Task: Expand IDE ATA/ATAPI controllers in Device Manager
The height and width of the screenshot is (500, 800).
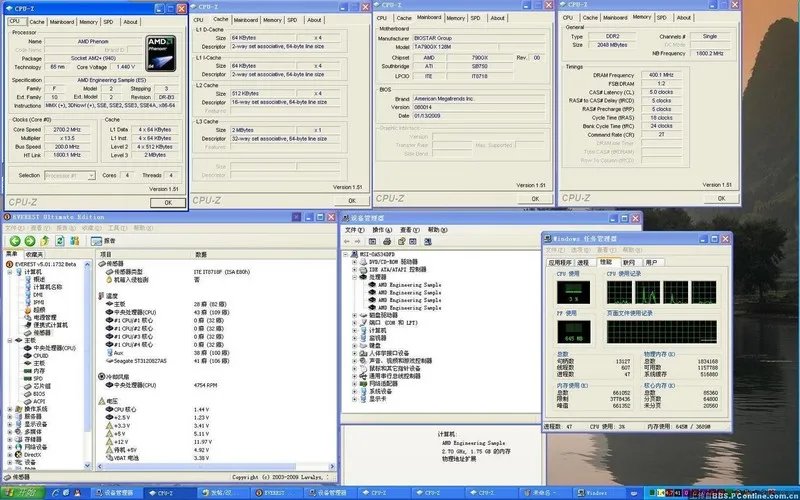Action: pos(355,269)
